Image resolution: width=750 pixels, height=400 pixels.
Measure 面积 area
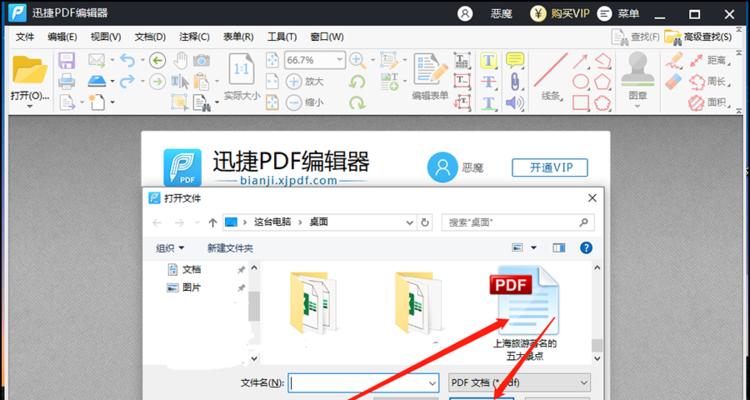click(x=710, y=103)
